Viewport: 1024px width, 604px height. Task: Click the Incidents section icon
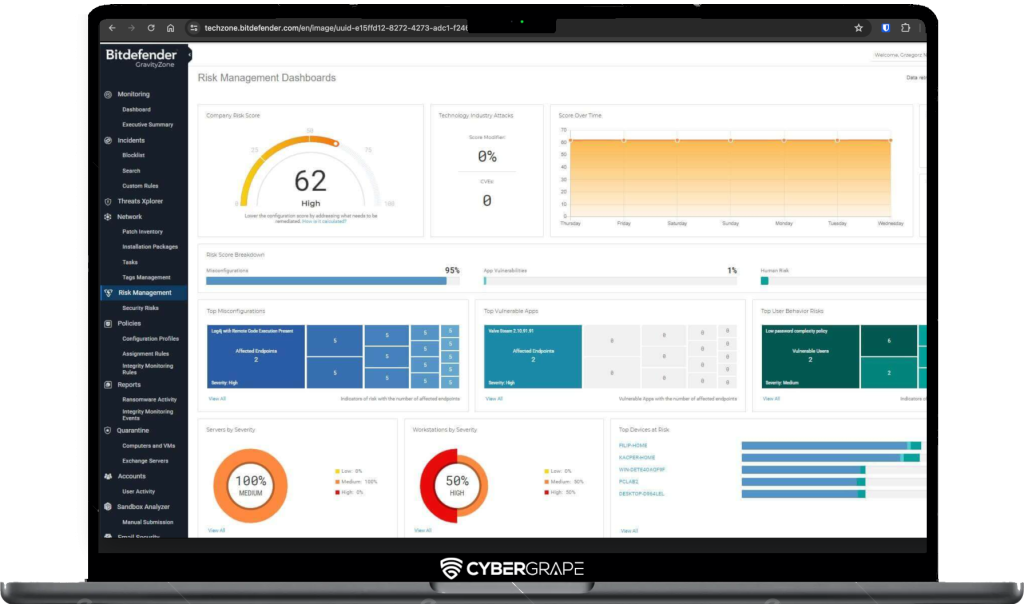pyautogui.click(x=108, y=140)
